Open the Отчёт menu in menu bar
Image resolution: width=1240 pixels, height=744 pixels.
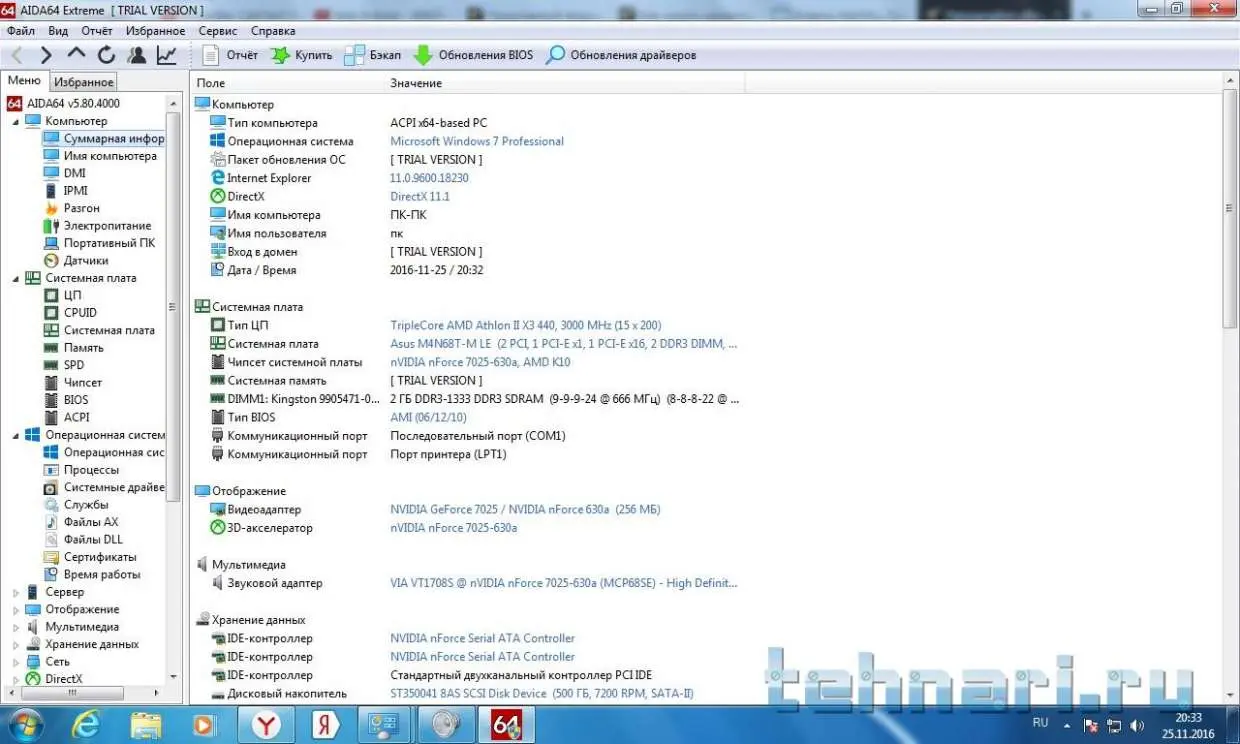[97, 31]
